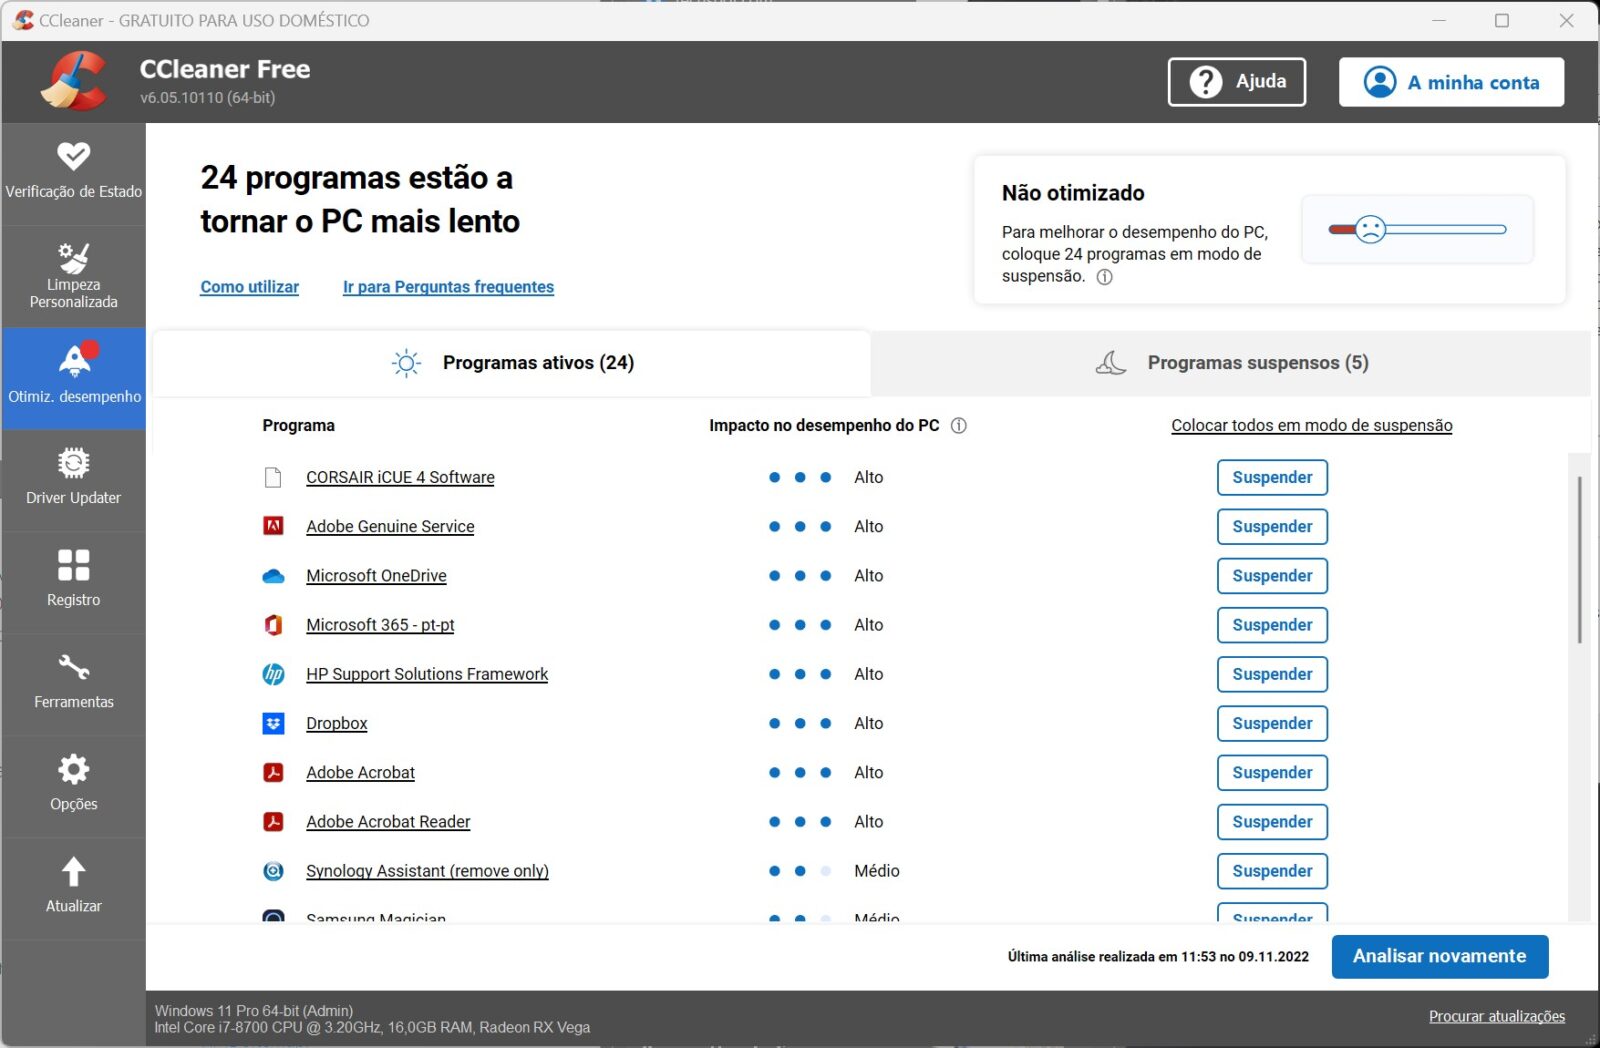Suspender CORSAIR iCUE 4 Software
The image size is (1600, 1048).
coord(1271,477)
